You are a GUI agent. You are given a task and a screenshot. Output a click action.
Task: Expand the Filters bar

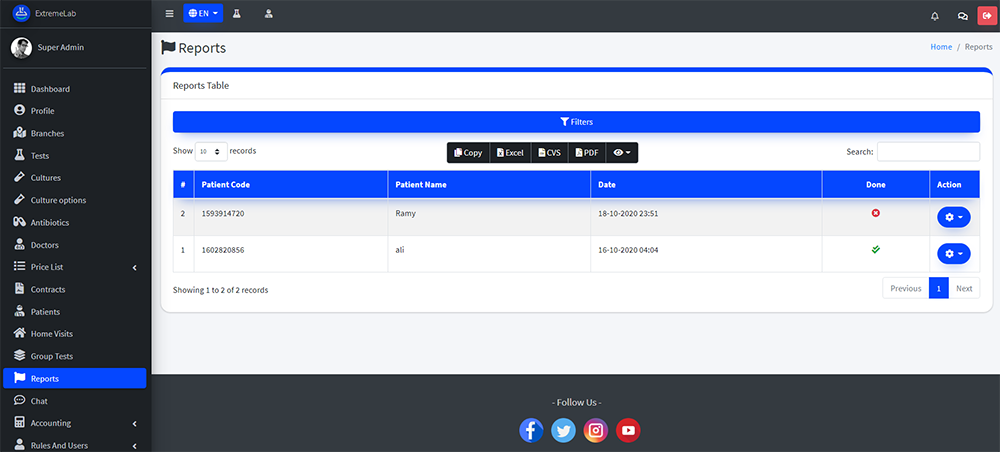pyautogui.click(x=576, y=122)
